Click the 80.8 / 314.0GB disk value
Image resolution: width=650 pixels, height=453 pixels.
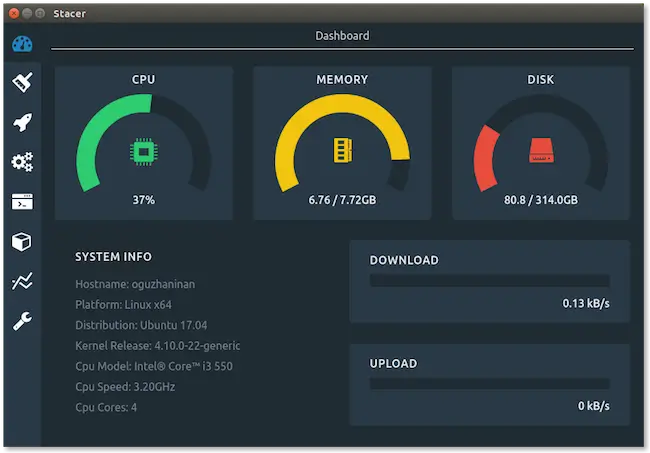click(541, 200)
